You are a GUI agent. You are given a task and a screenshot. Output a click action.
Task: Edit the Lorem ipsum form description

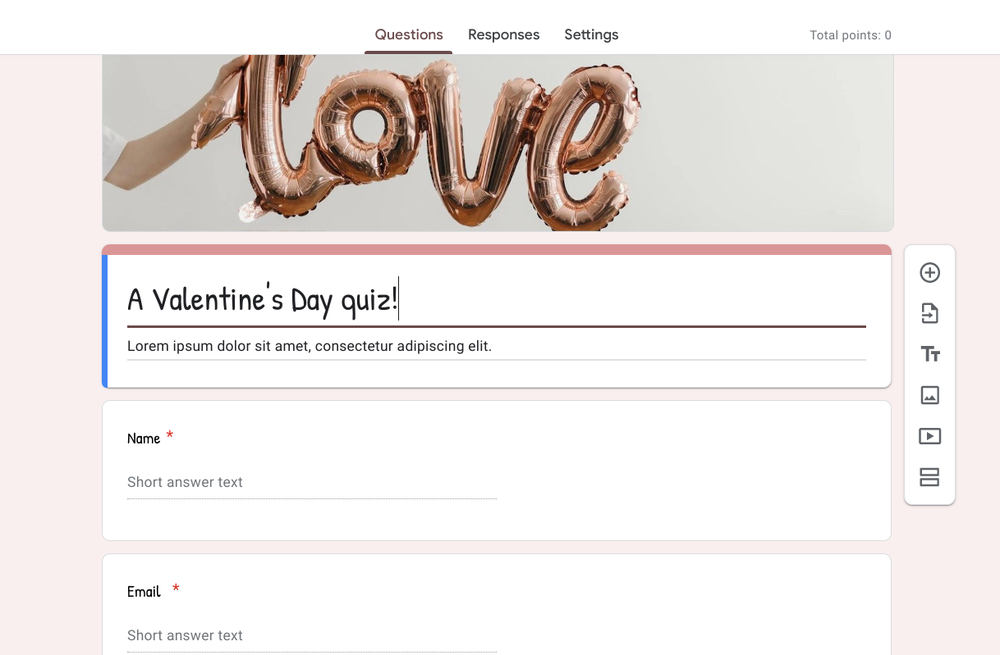(x=308, y=345)
